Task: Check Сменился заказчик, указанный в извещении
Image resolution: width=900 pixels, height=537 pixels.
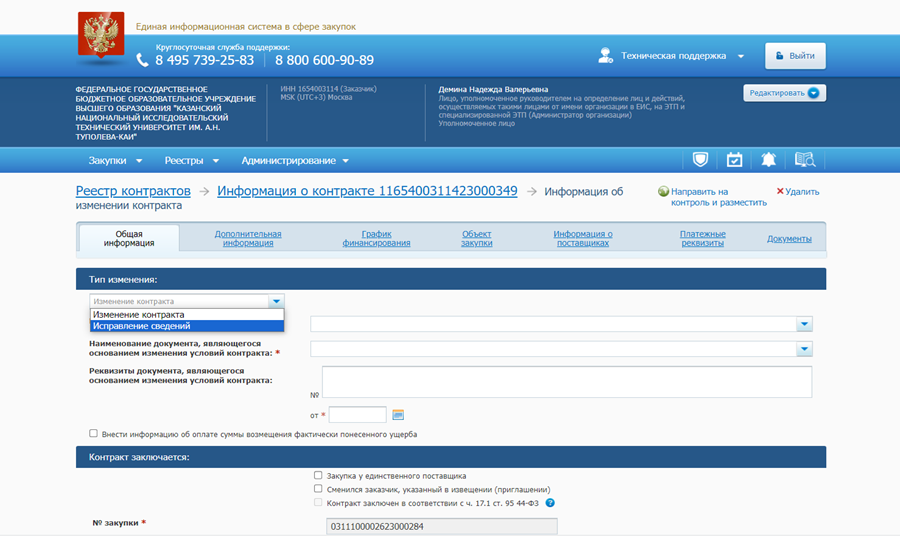Action: [x=318, y=489]
